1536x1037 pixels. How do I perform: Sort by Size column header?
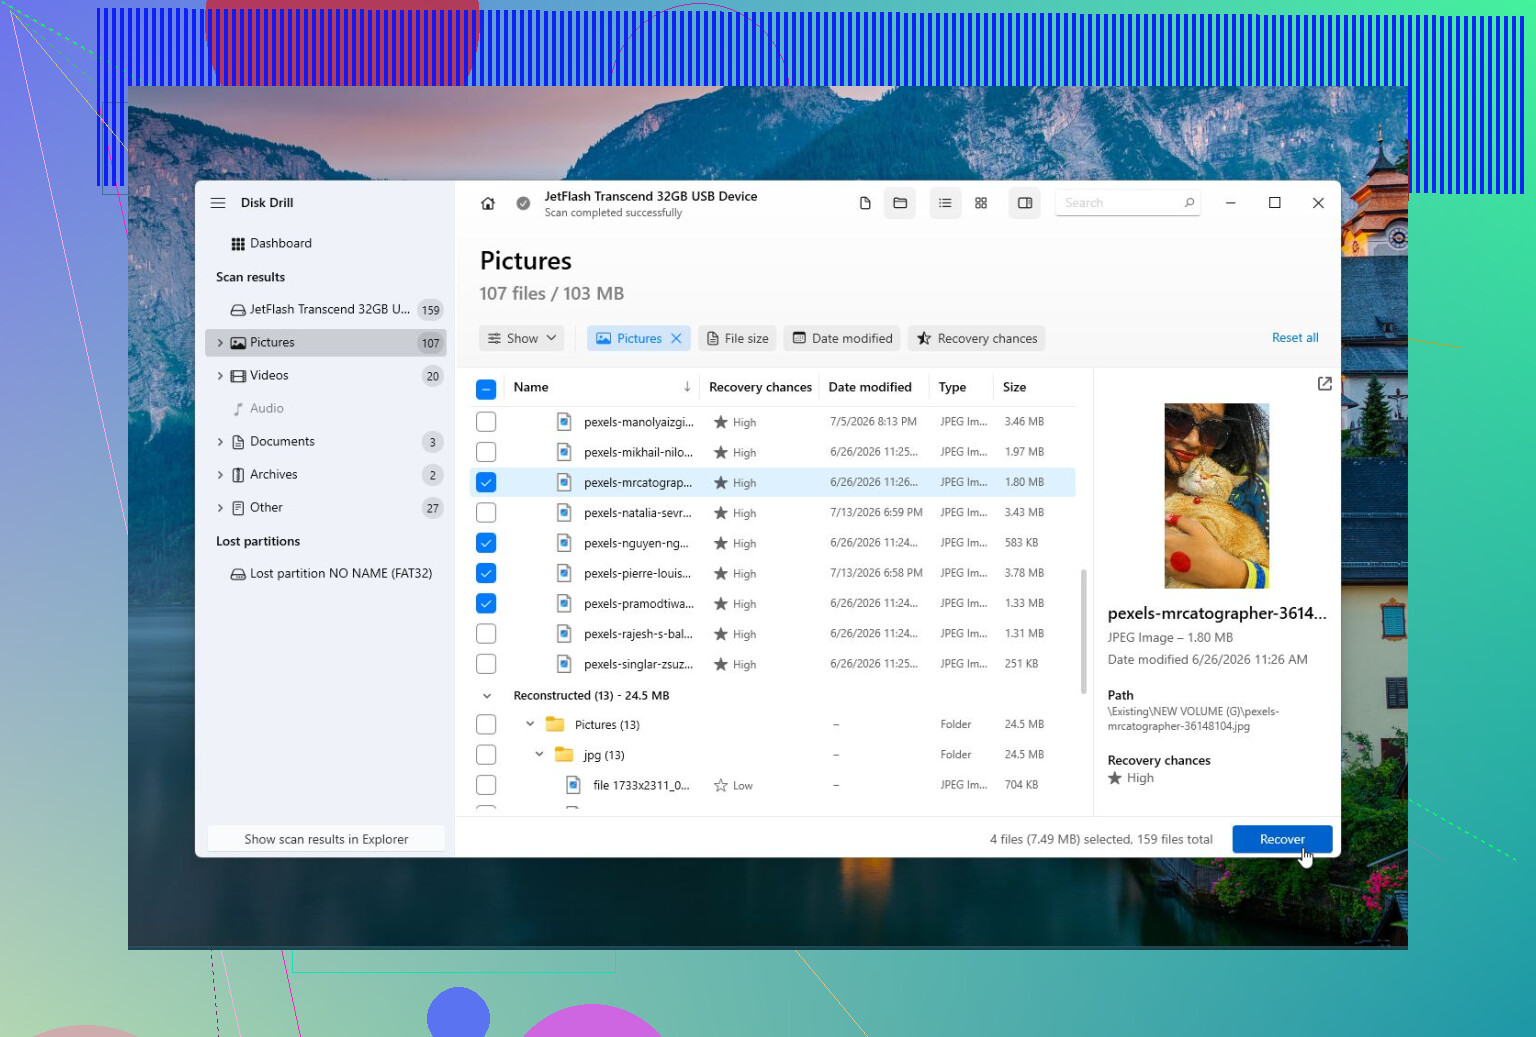click(1014, 387)
